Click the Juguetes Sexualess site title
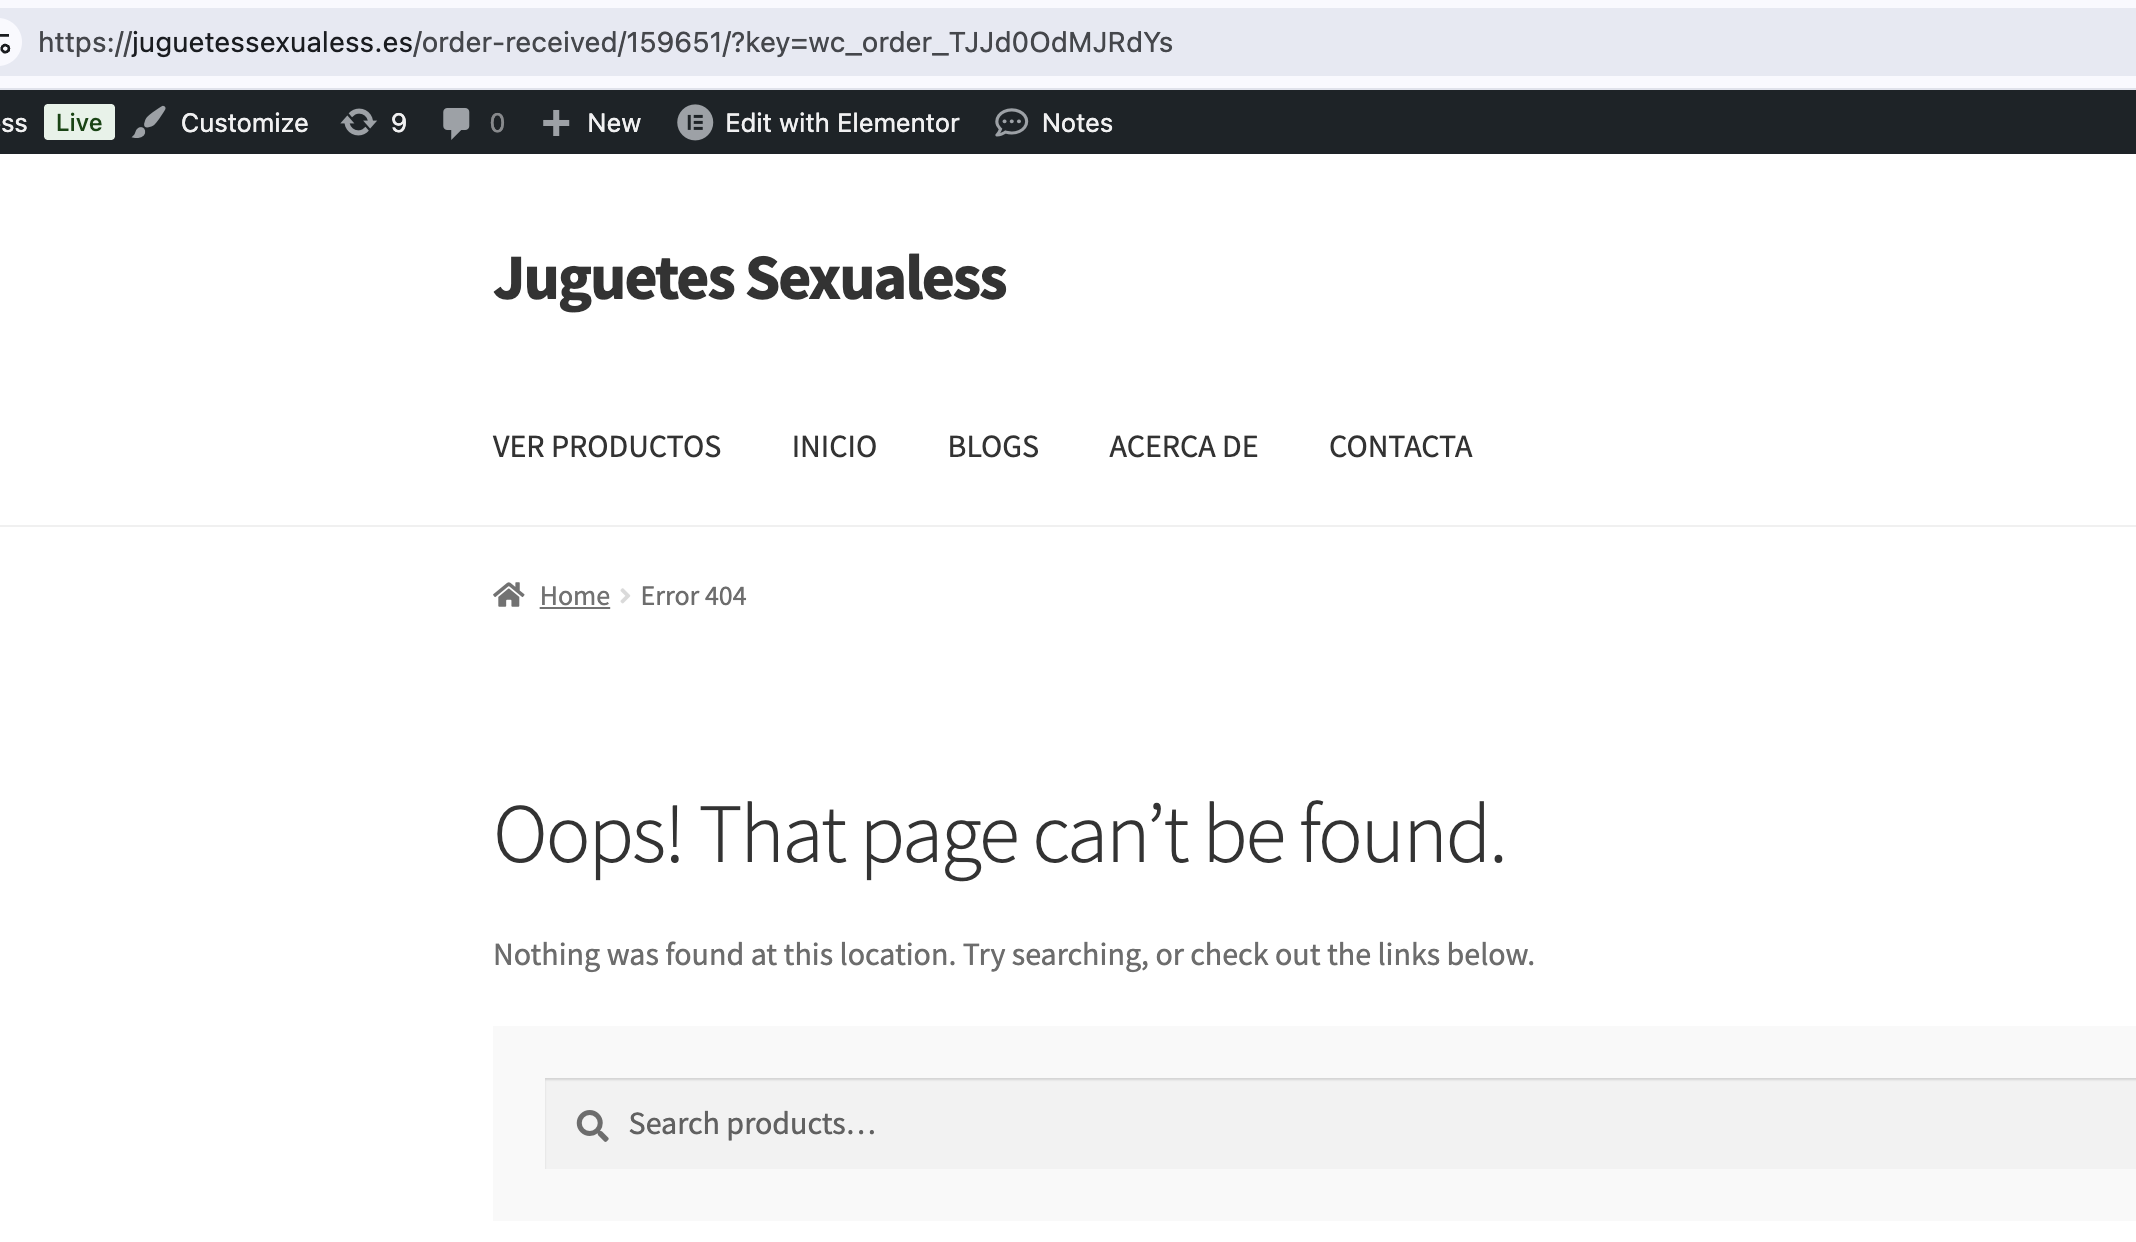Screen dimensions: 2136x1242 (749, 277)
